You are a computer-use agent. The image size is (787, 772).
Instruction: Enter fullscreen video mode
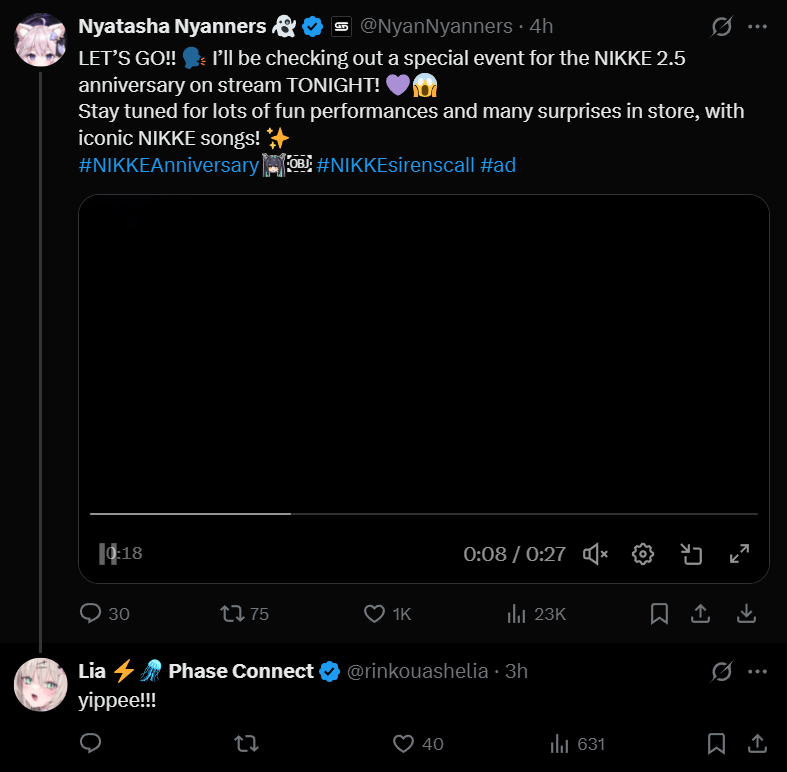[x=739, y=554]
